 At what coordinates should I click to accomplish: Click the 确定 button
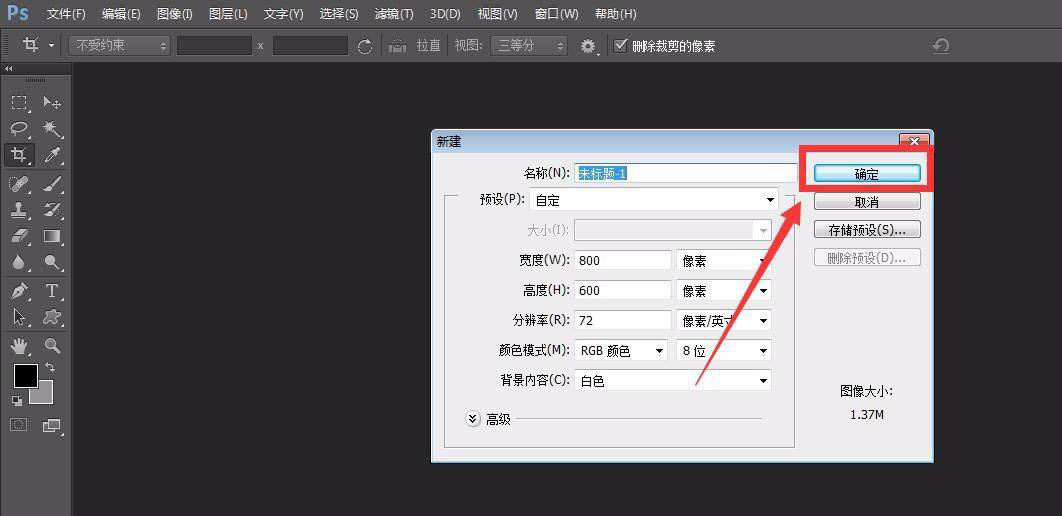coord(866,174)
